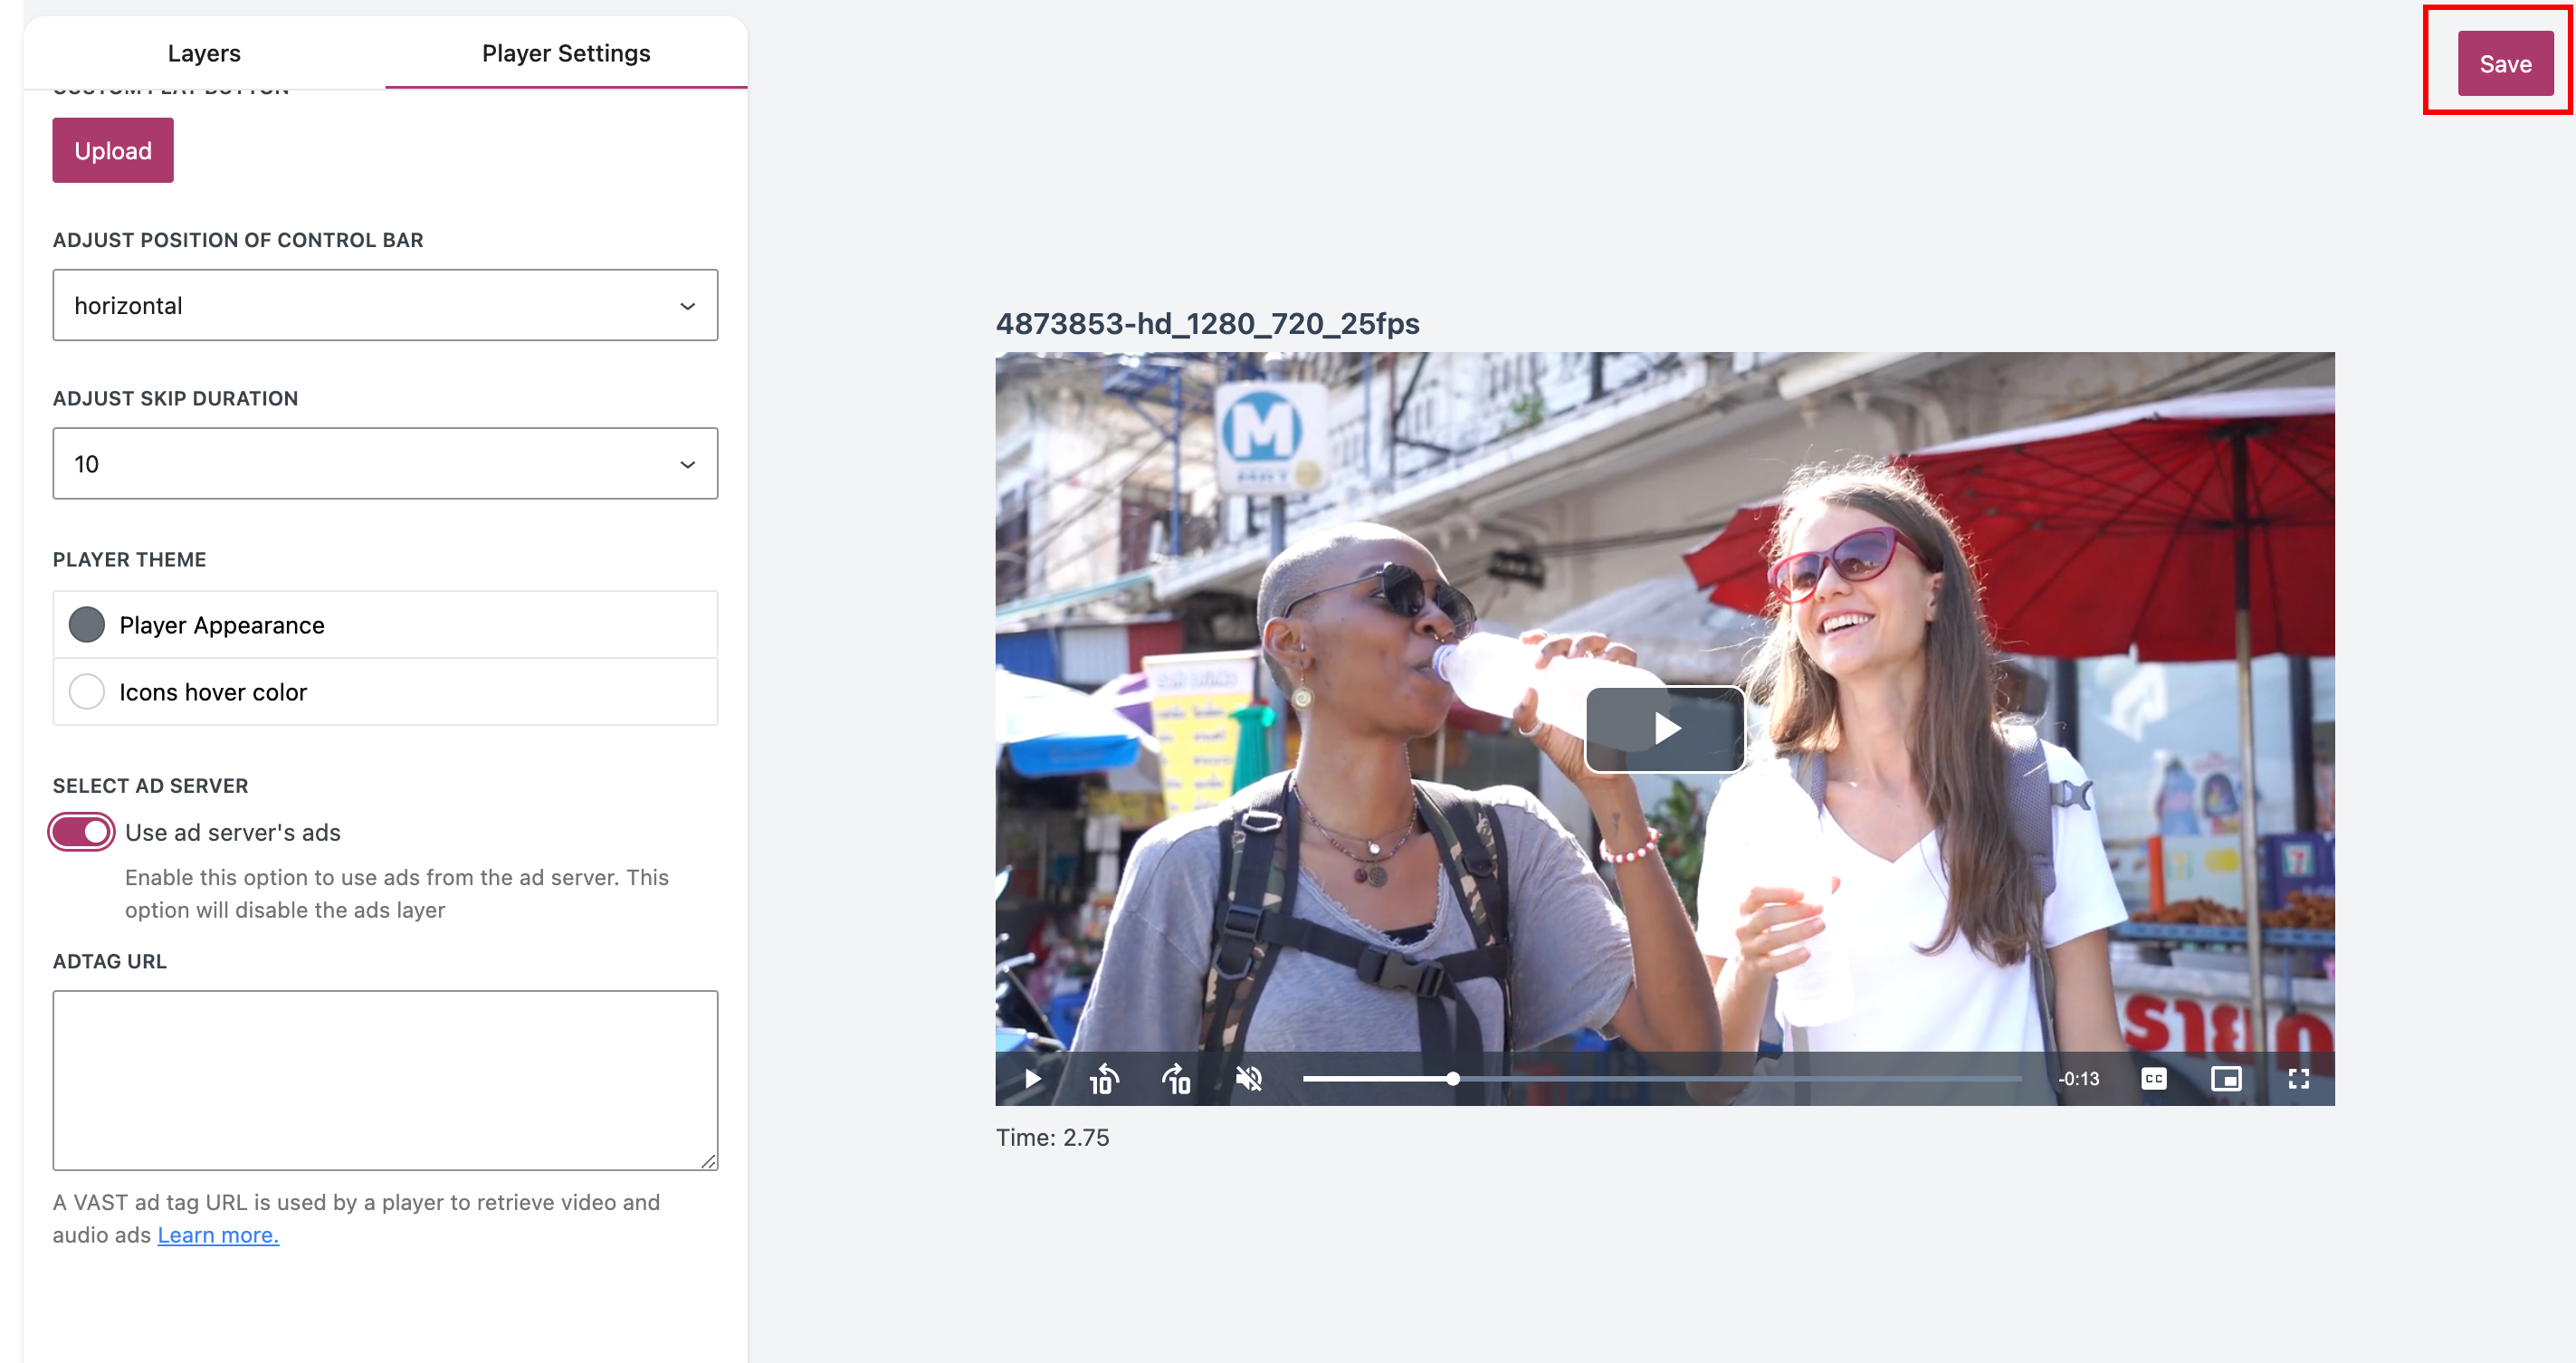The height and width of the screenshot is (1363, 2576).
Task: Open the Learn more link
Action: 218,1235
